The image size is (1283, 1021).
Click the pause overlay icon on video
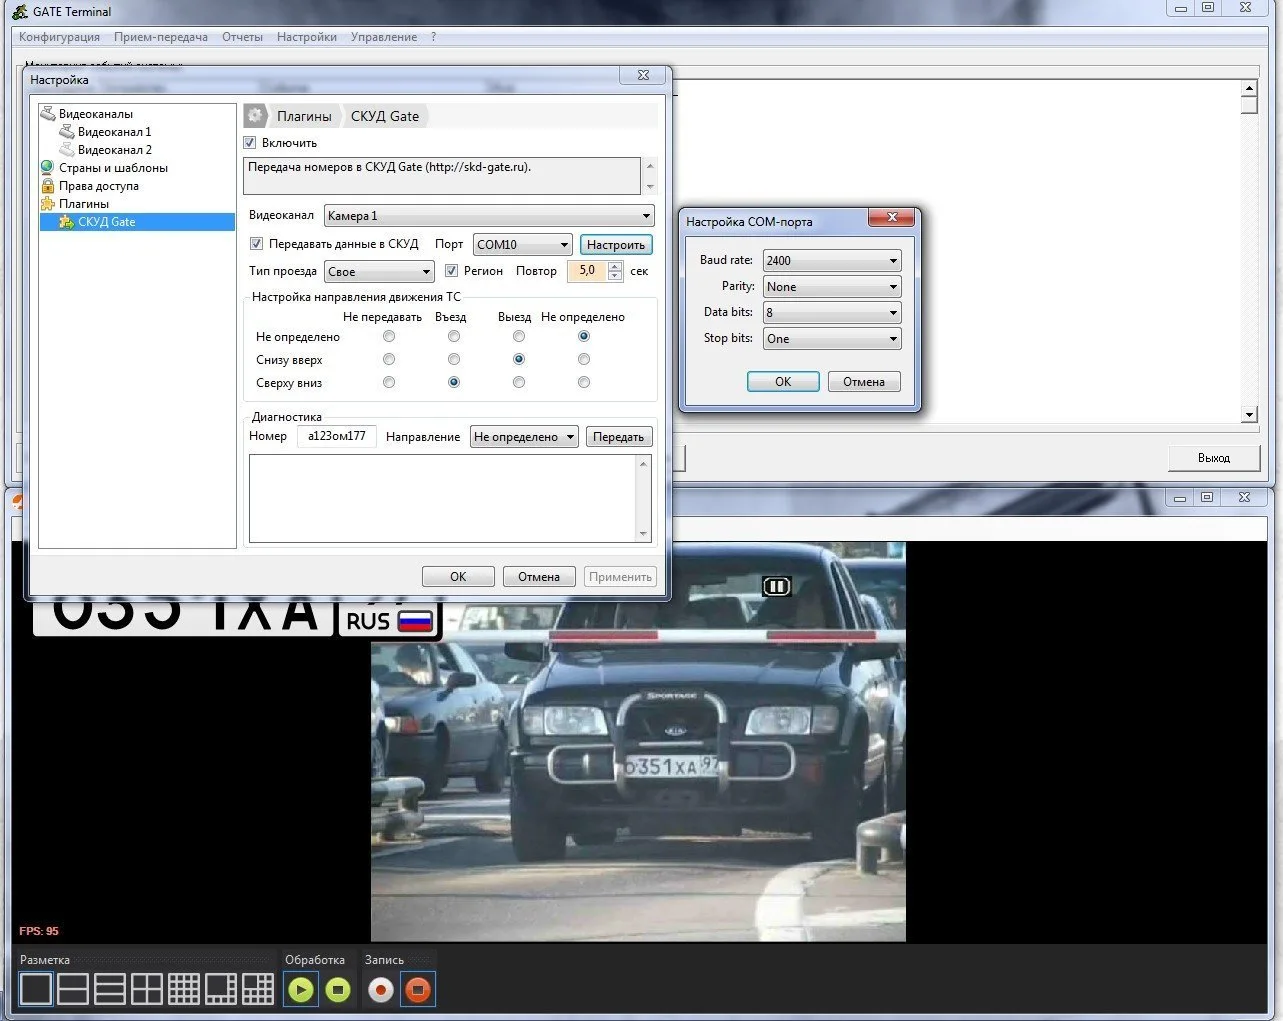(x=776, y=587)
